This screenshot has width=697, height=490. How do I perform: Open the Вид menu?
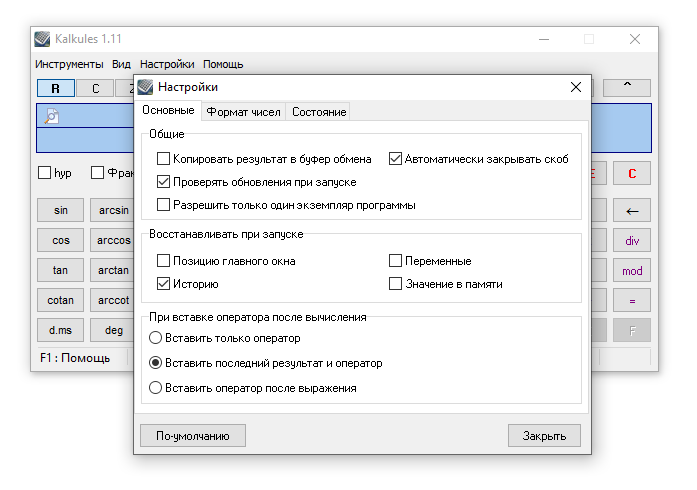click(121, 64)
